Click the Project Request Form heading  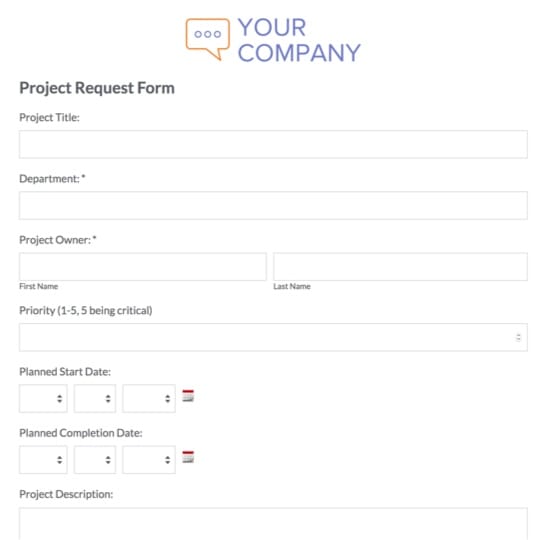click(97, 88)
